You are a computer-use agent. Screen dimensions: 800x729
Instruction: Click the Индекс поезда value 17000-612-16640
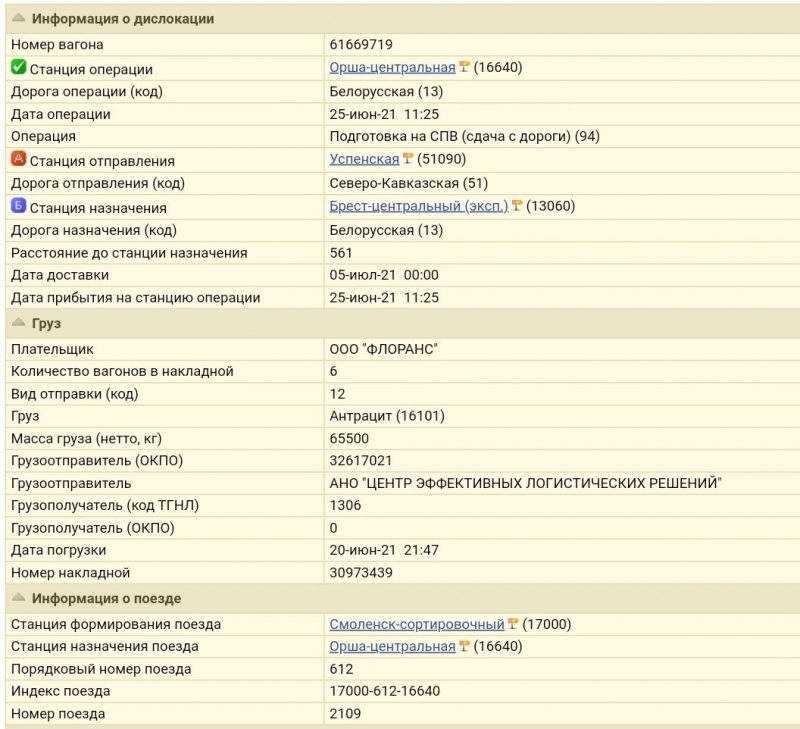tap(385, 691)
